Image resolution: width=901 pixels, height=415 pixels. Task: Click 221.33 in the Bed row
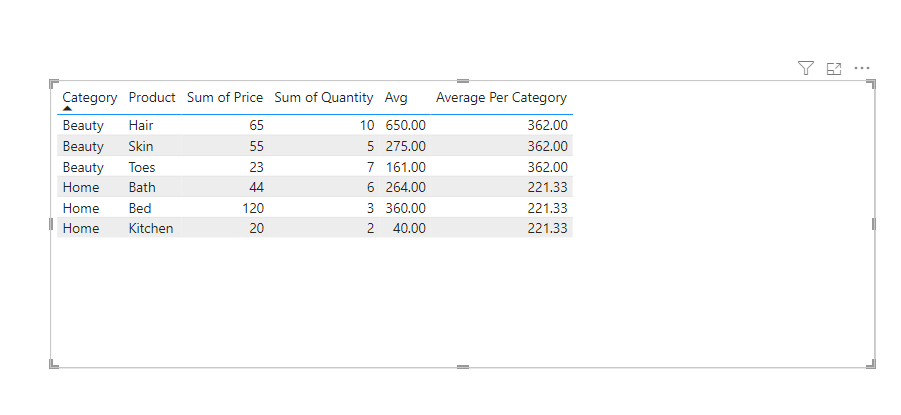click(x=548, y=208)
